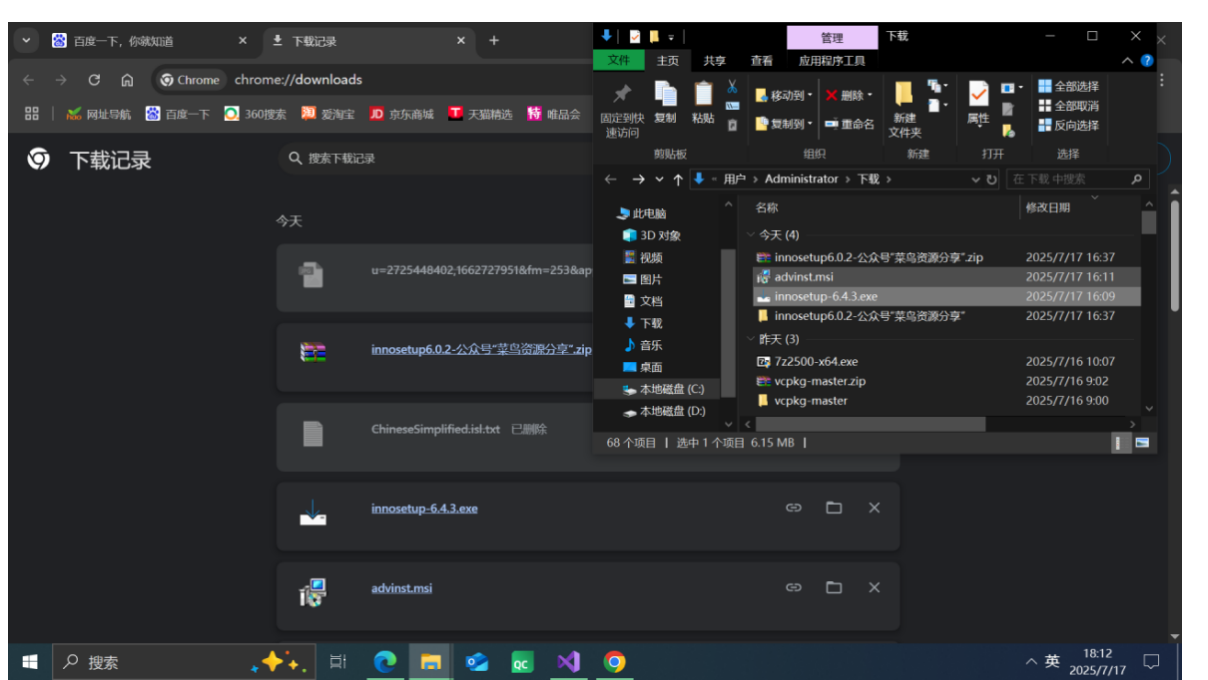The height and width of the screenshot is (680, 1208).
Task: Click 京东商城 bookmark in Chrome
Action: 400,114
